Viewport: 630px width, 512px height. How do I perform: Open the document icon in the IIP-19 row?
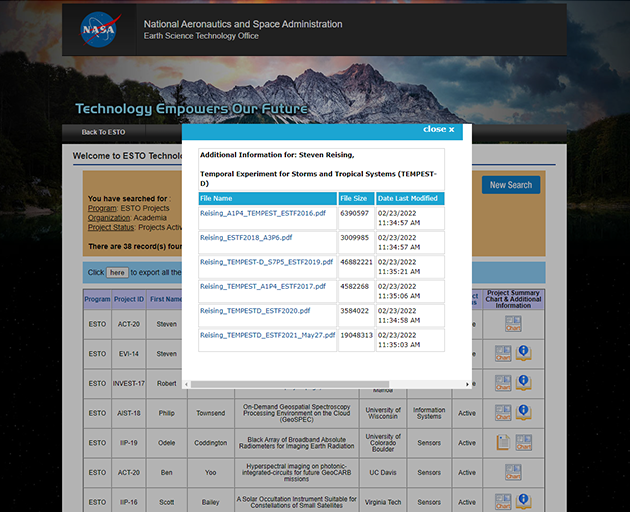click(503, 442)
